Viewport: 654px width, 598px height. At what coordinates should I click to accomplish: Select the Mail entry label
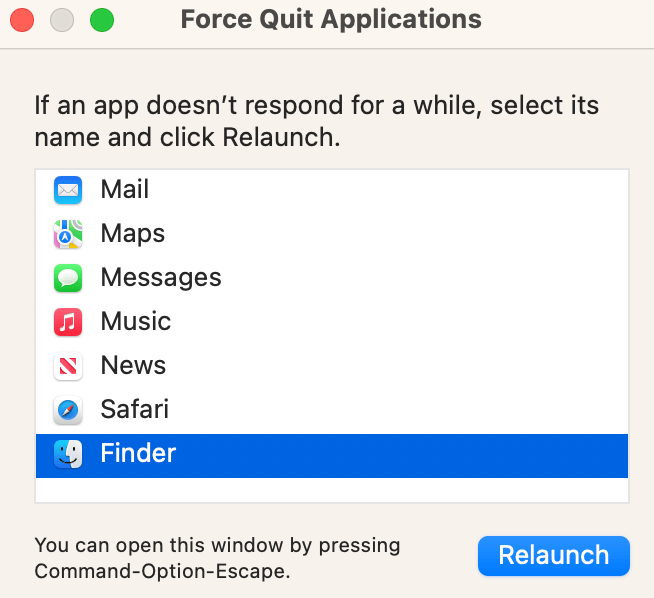(x=124, y=189)
